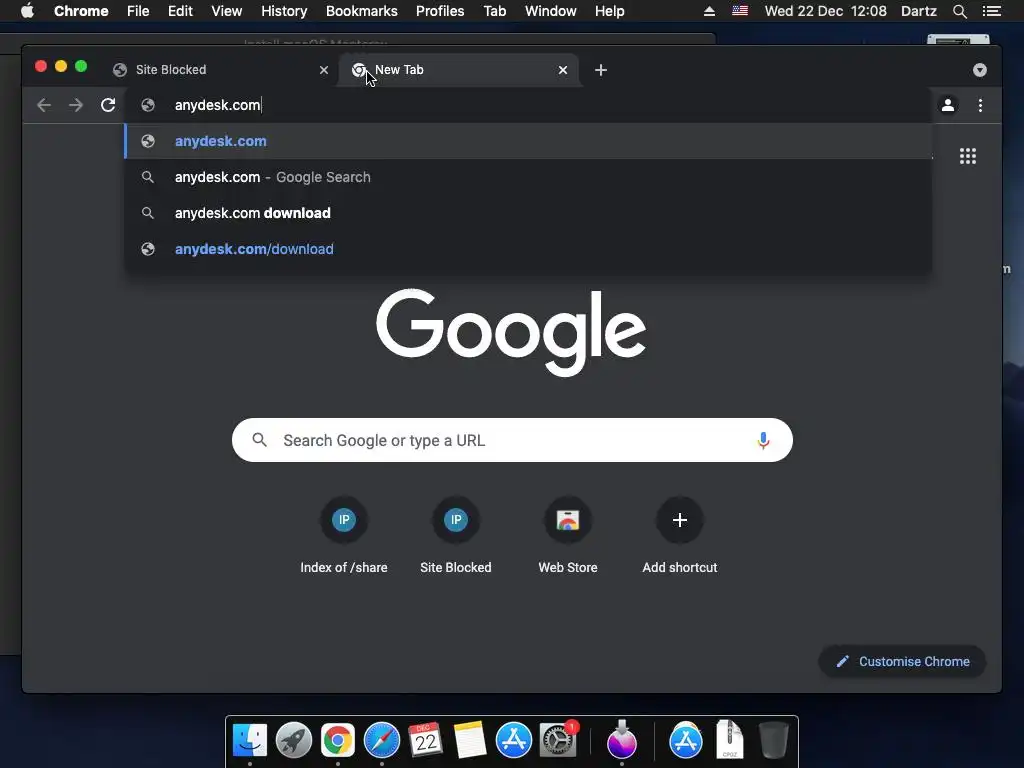1024x768 pixels.
Task: Close the Site Blocked tab
Action: click(x=324, y=70)
